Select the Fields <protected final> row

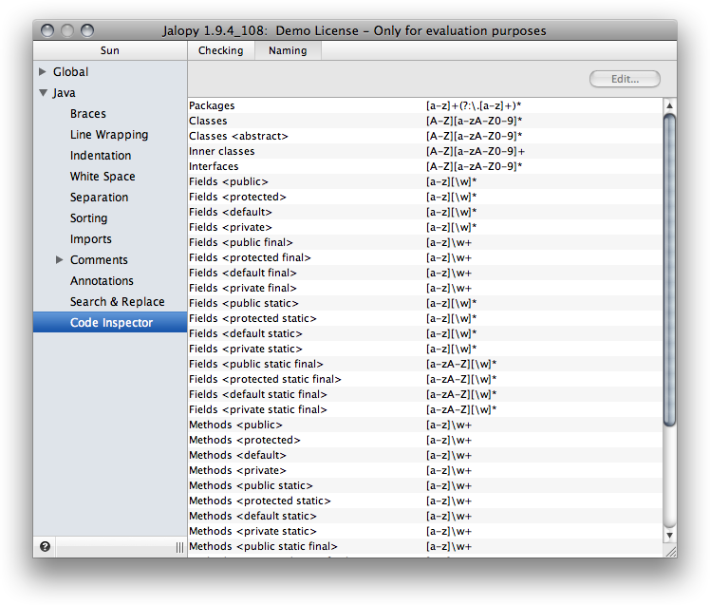[x=425, y=258]
